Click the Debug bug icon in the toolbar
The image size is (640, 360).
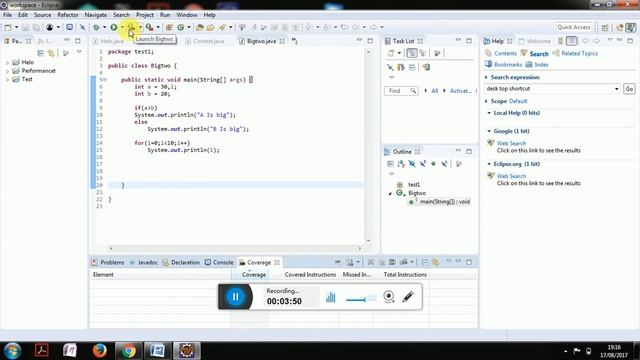click(96, 27)
